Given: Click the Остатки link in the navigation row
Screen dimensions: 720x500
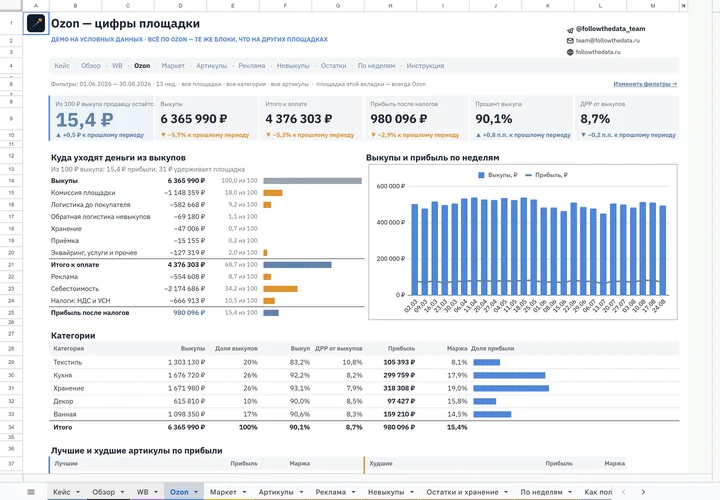Looking at the screenshot, I should click(333, 66).
